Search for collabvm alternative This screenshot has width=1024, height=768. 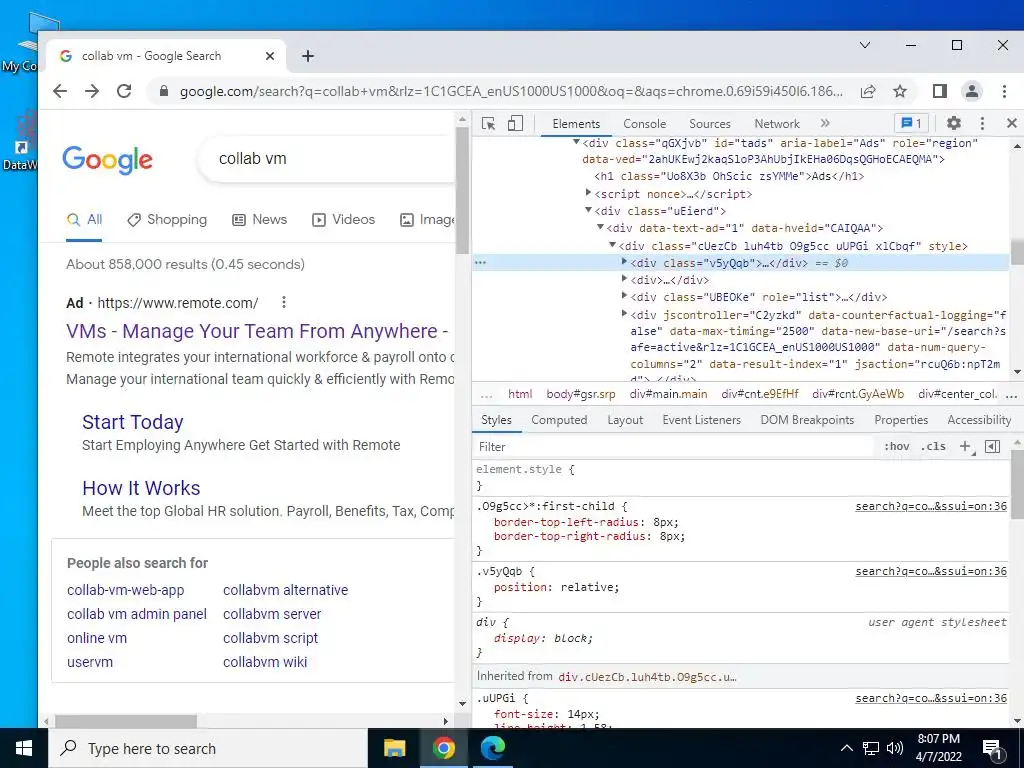pyautogui.click(x=285, y=590)
